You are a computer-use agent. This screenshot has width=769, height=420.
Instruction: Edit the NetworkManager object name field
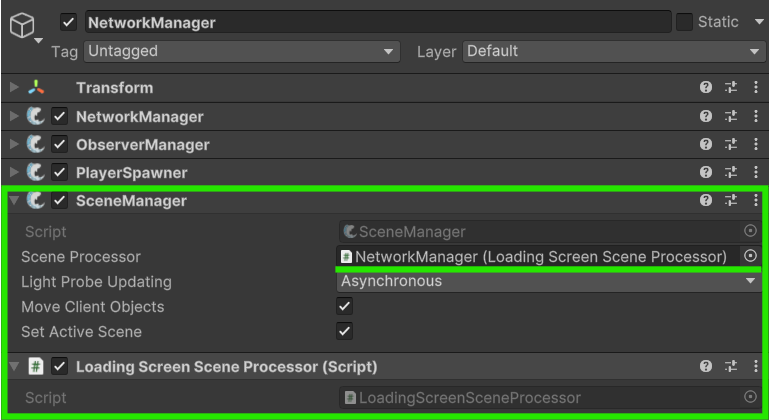tap(377, 22)
